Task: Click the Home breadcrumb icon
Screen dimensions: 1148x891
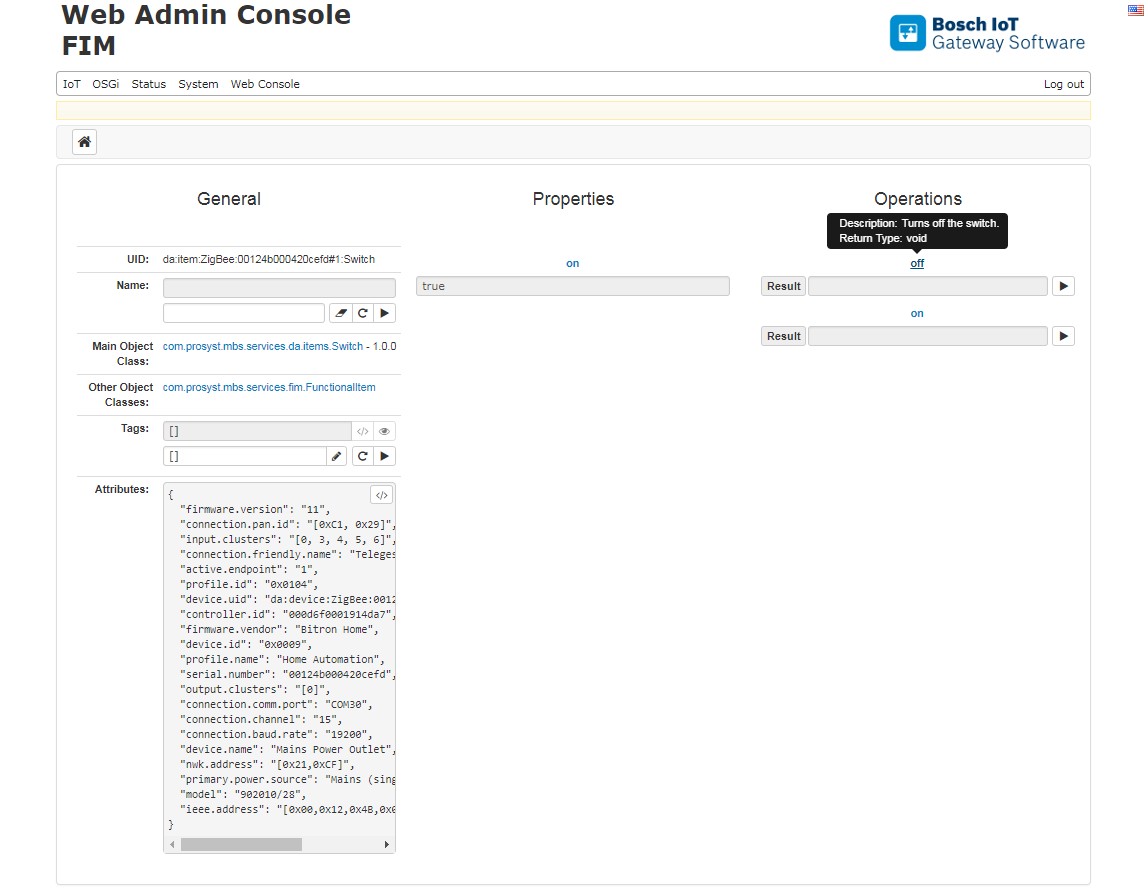Action: tap(84, 141)
